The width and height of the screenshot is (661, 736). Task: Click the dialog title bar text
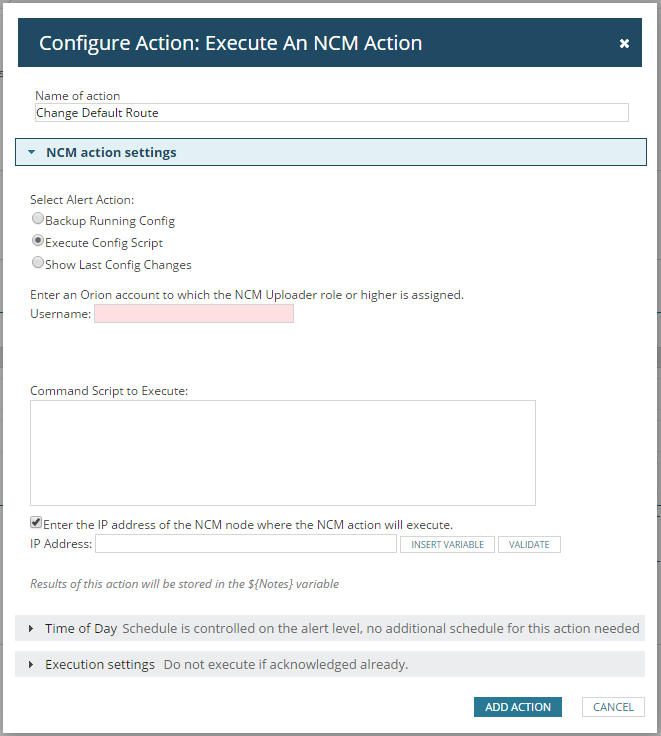[x=230, y=43]
